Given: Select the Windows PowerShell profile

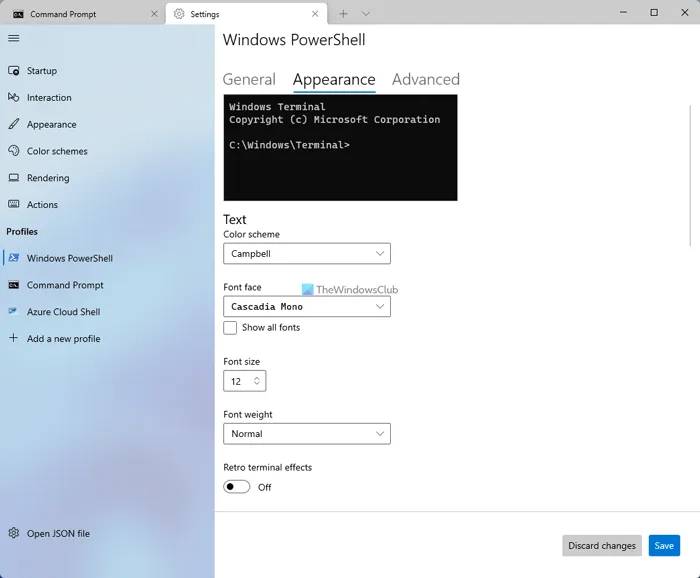Looking at the screenshot, I should coord(107,258).
